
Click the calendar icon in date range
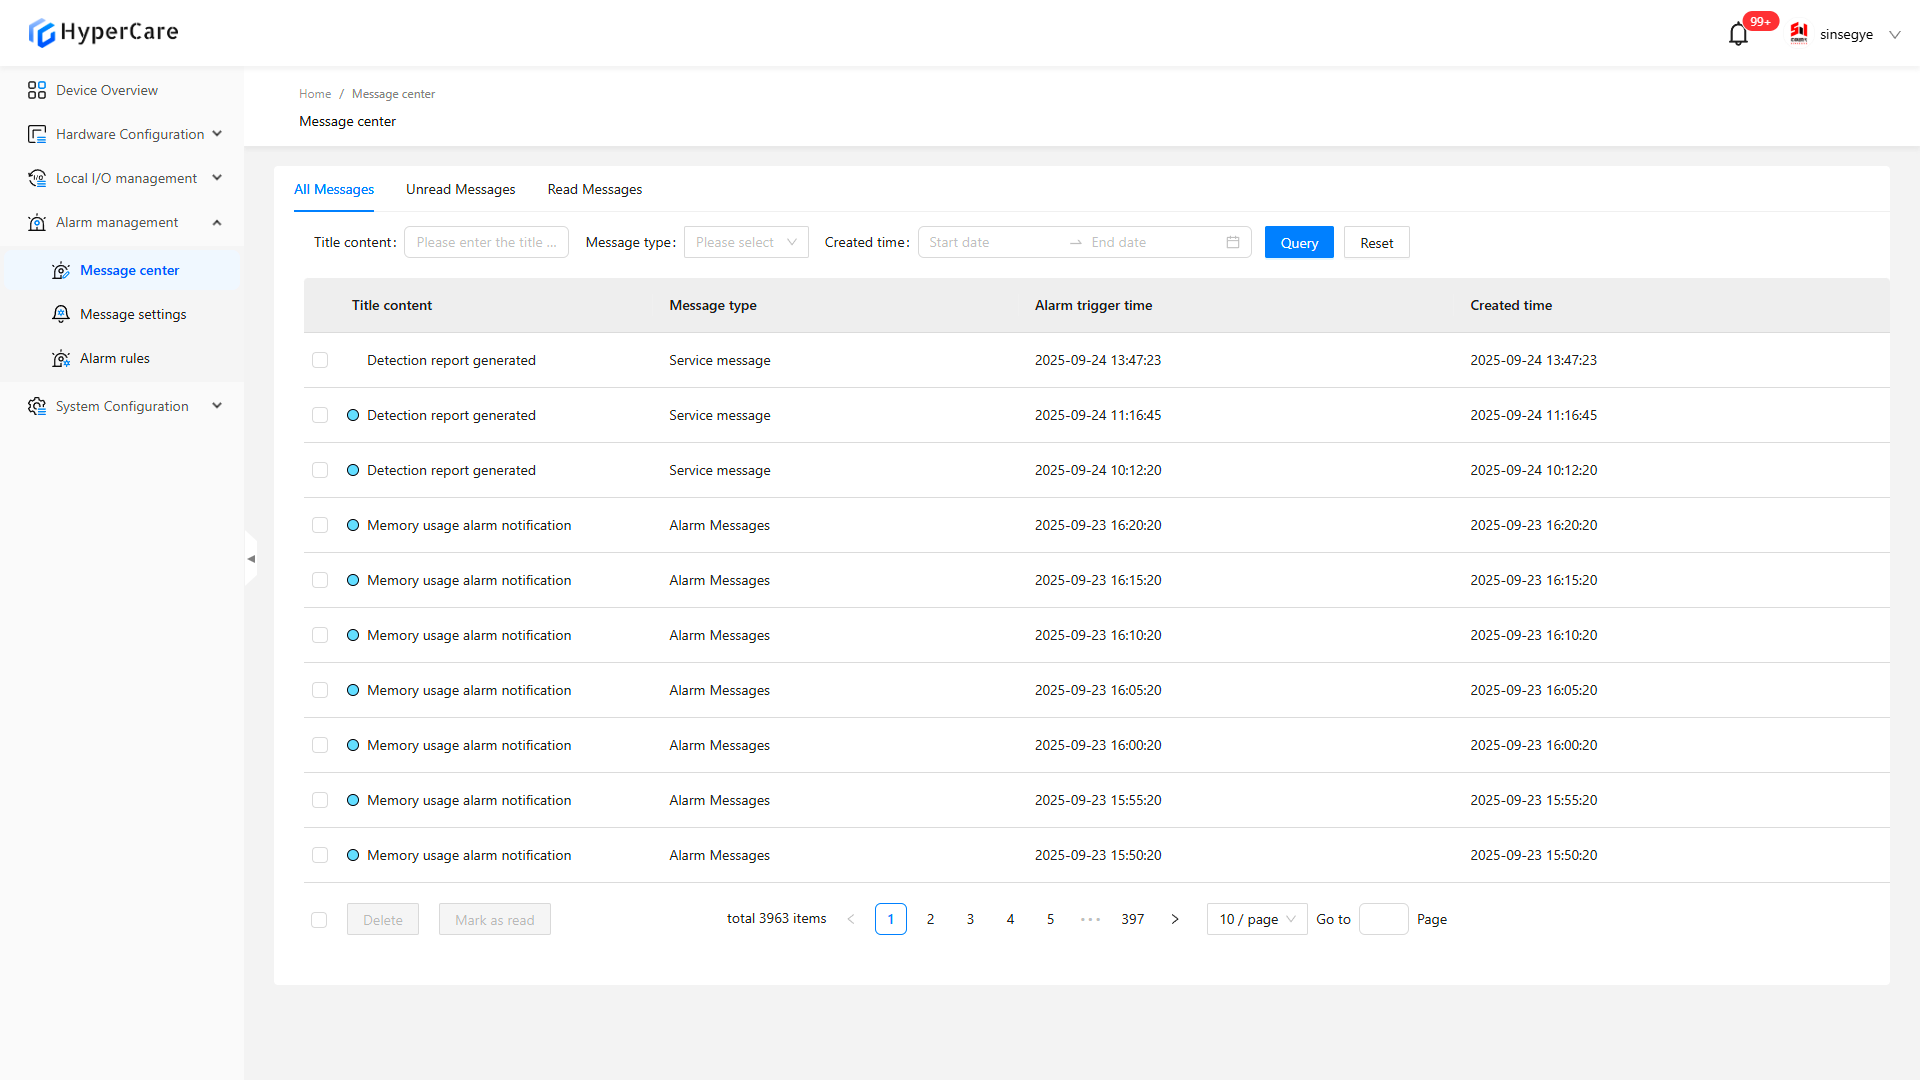[1232, 242]
